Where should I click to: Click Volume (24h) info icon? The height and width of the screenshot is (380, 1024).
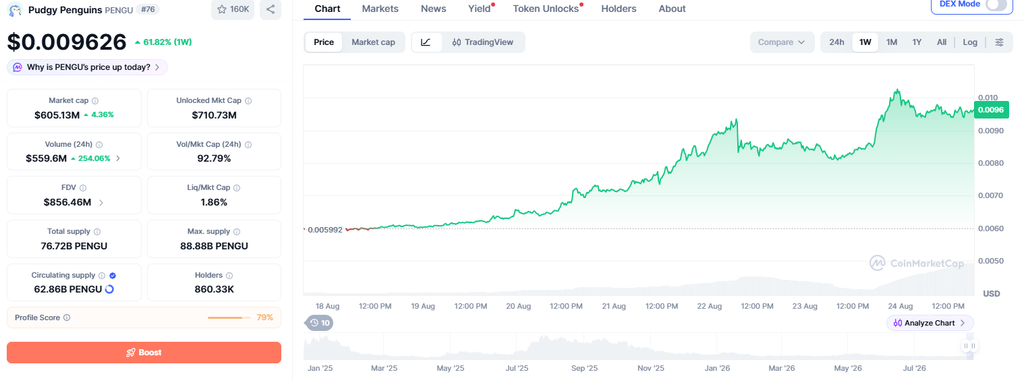[x=99, y=144]
